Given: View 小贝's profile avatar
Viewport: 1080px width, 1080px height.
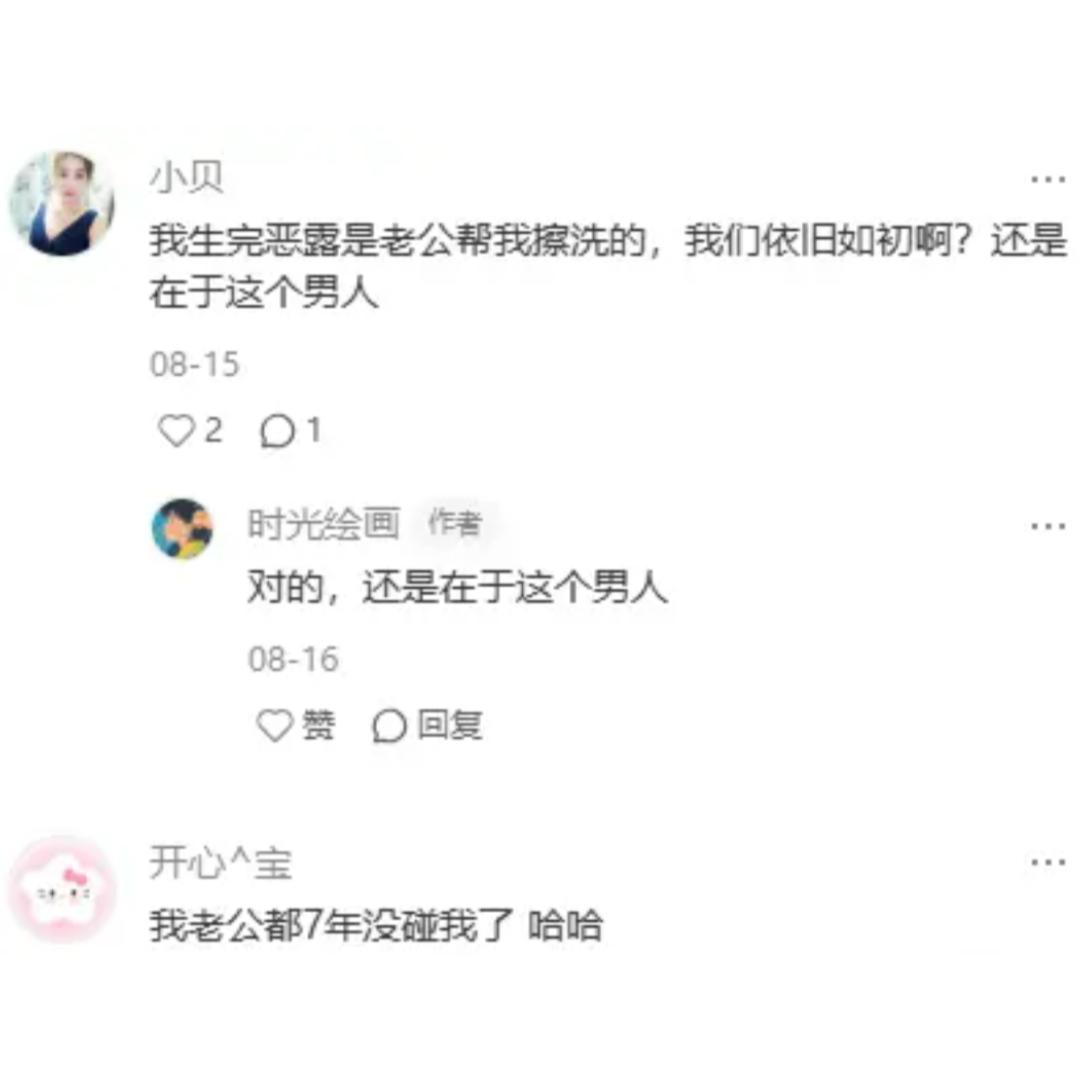Looking at the screenshot, I should pyautogui.click(x=62, y=203).
